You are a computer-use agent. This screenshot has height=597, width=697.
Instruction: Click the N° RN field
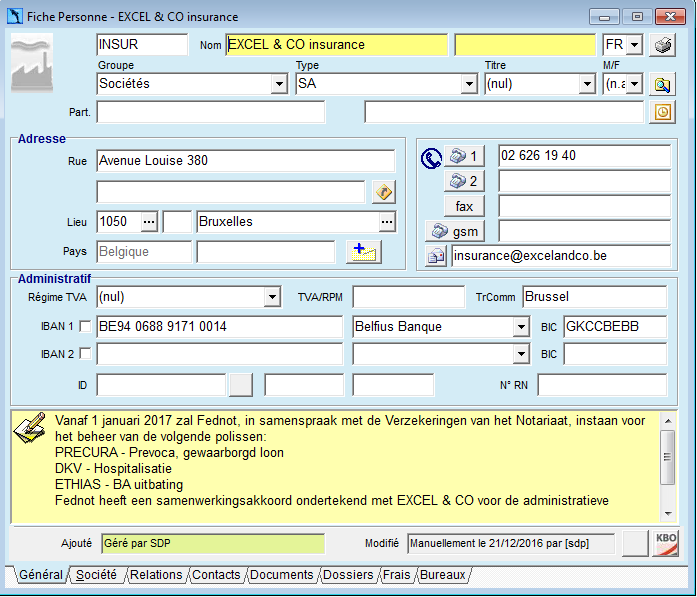[602, 385]
